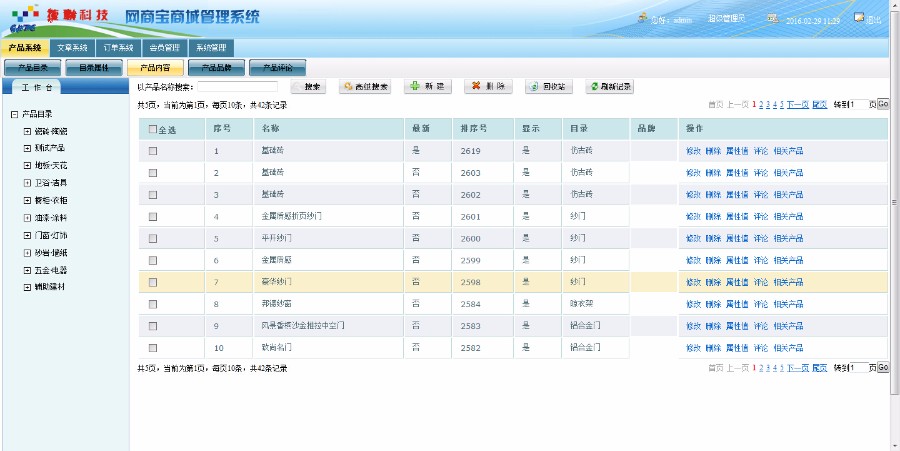Viewport: 900px width, 451px height.
Task: Click the page-jump field above the table
Action: pyautogui.click(x=859, y=104)
